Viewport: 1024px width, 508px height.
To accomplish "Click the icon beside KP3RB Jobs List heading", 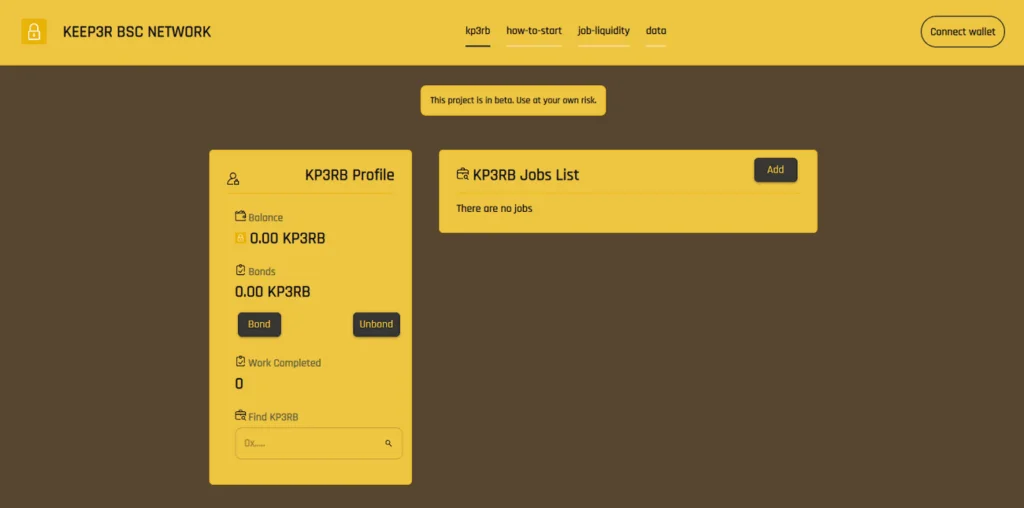I will pyautogui.click(x=462, y=174).
